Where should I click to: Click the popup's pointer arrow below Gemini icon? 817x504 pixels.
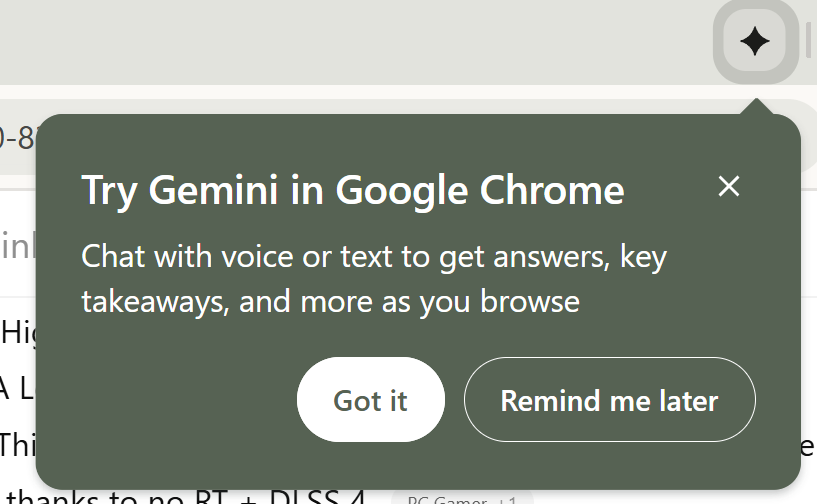757,107
